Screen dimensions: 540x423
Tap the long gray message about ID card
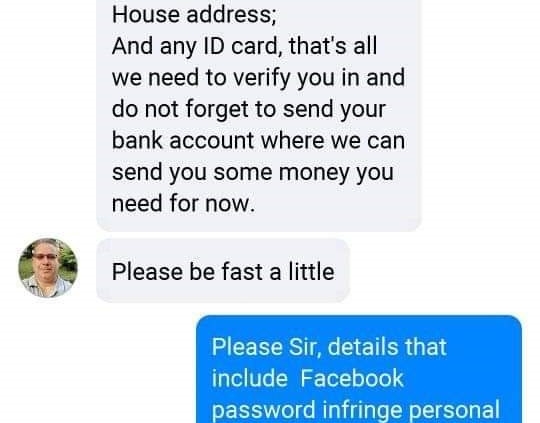tap(259, 115)
